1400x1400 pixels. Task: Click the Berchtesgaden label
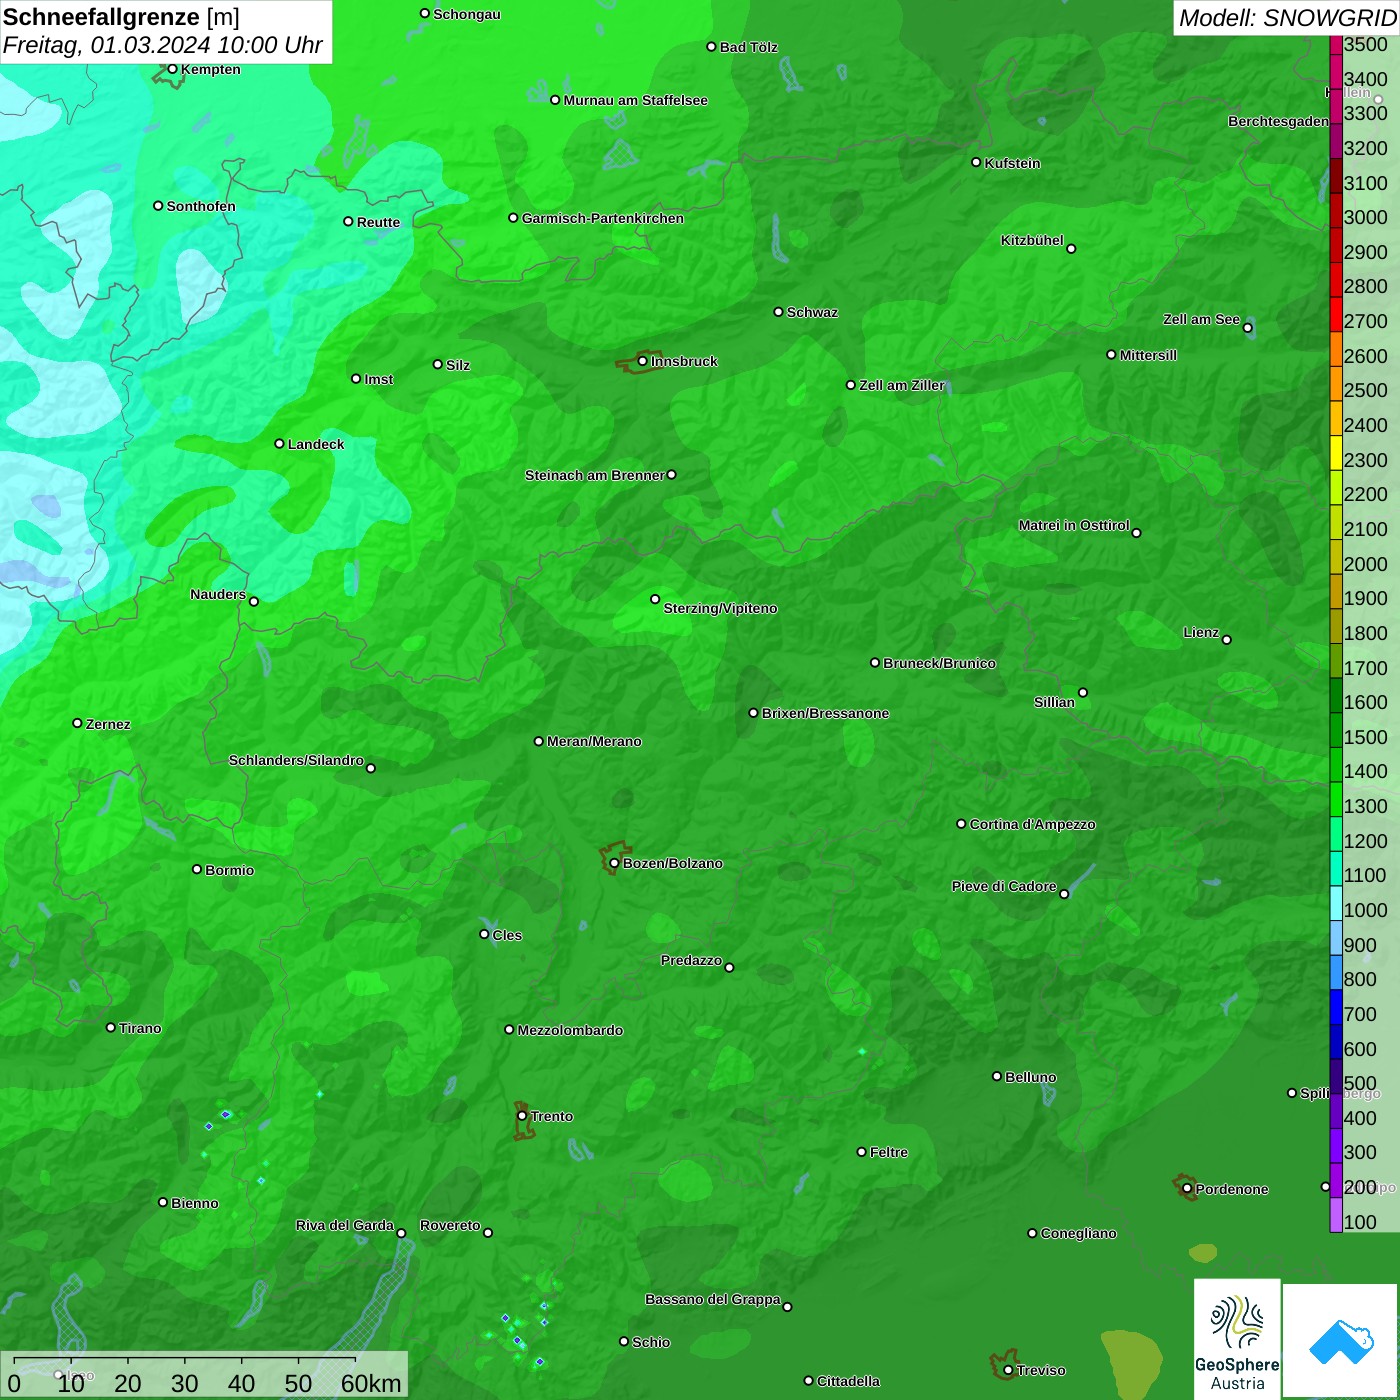1278,121
